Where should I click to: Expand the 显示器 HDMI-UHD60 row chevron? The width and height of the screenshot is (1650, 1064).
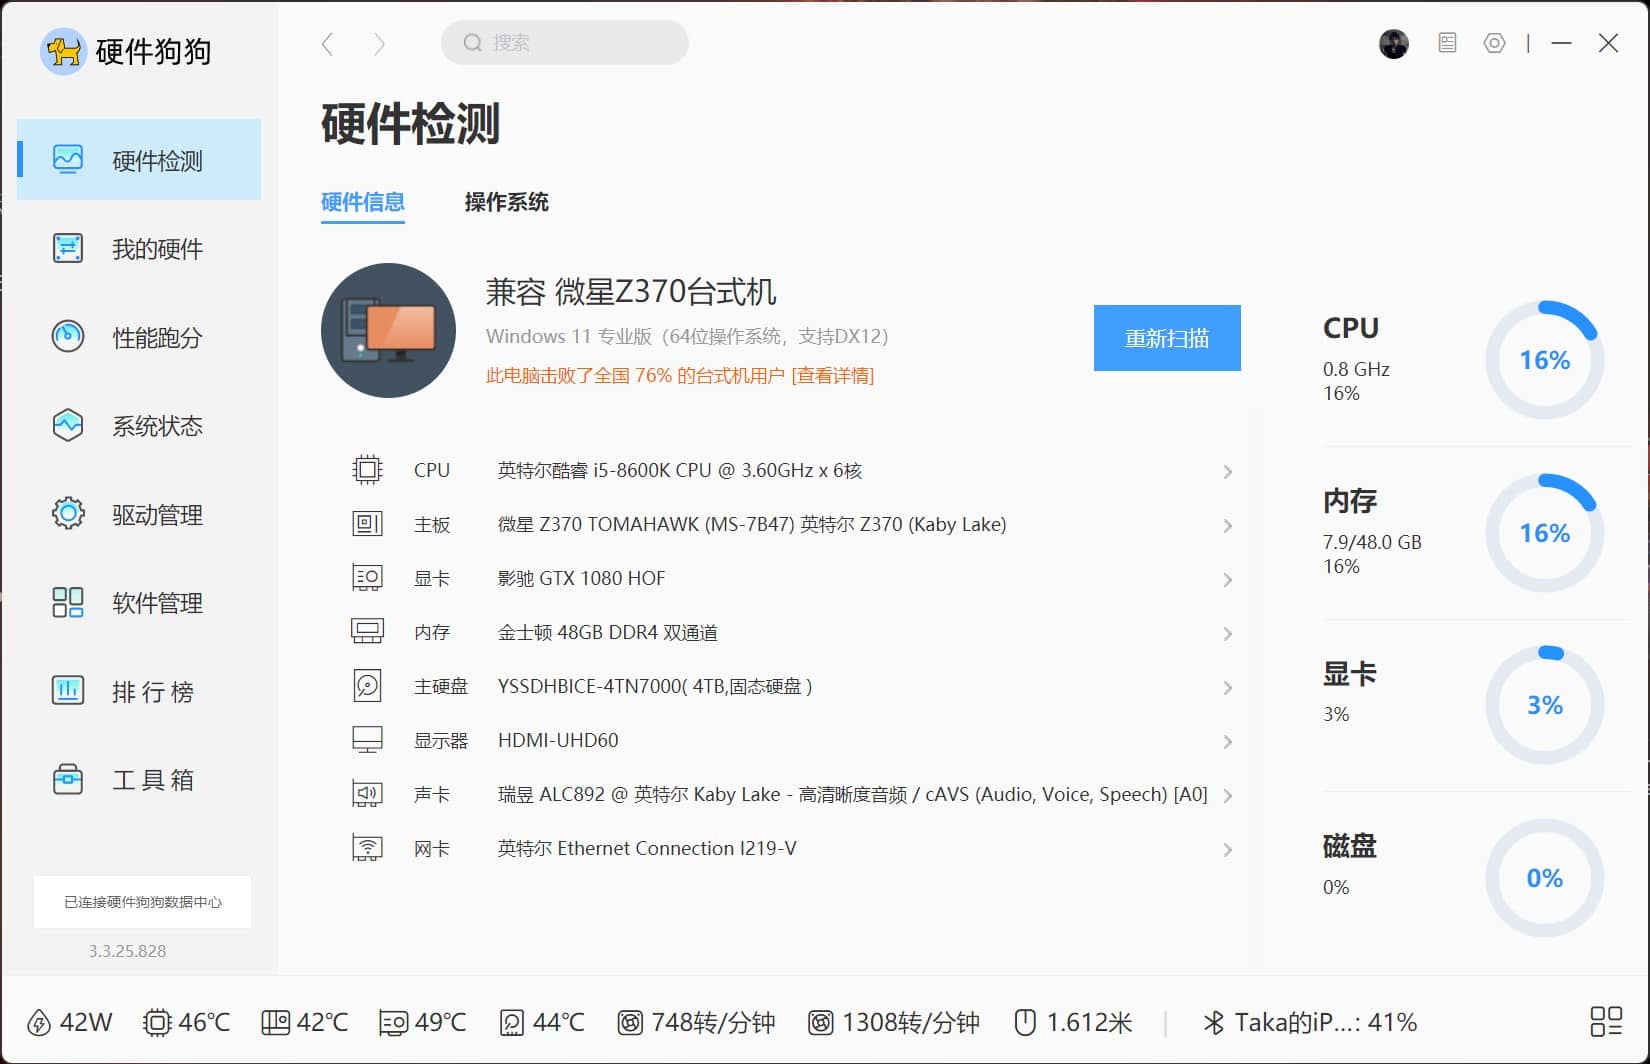(x=1227, y=741)
